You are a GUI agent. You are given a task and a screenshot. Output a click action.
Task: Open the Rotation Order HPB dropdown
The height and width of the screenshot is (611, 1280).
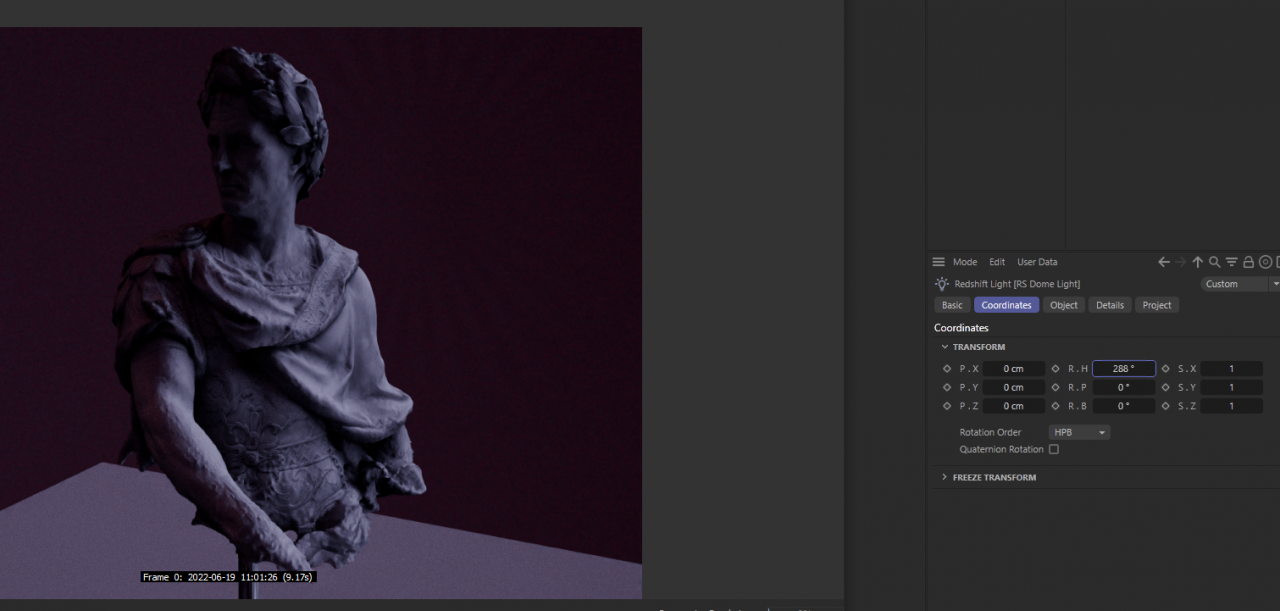pos(1080,433)
